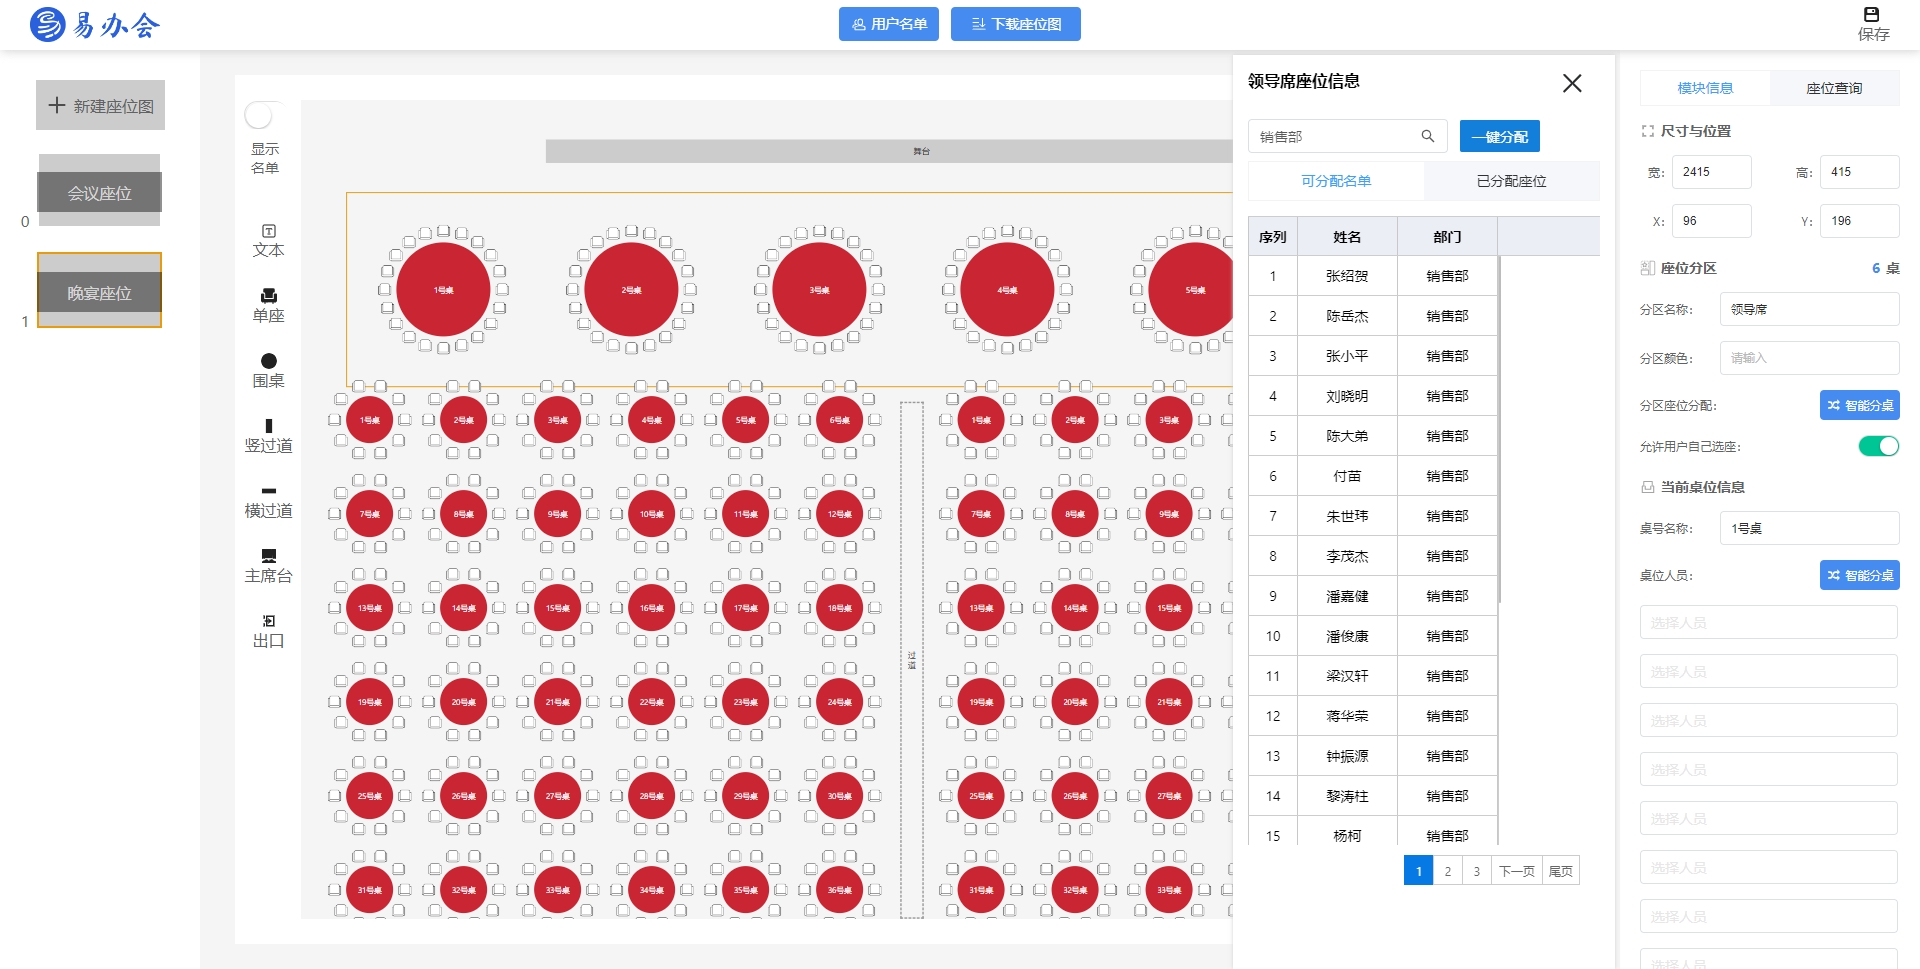
Task: Select the row for 张绍贺
Action: 1373,276
